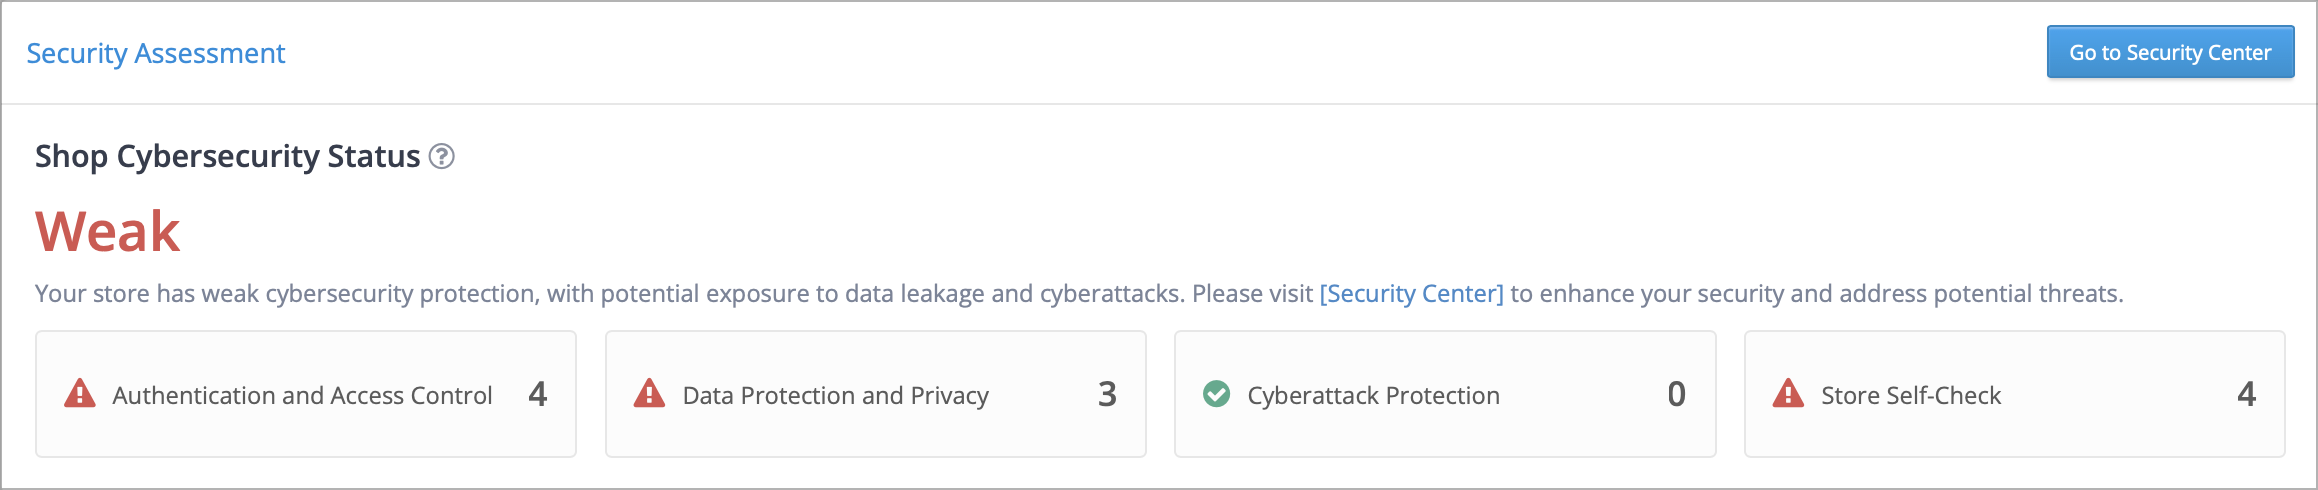Follow the [Security Center] inline link
This screenshot has height=490, width=2318.
pyautogui.click(x=1411, y=294)
